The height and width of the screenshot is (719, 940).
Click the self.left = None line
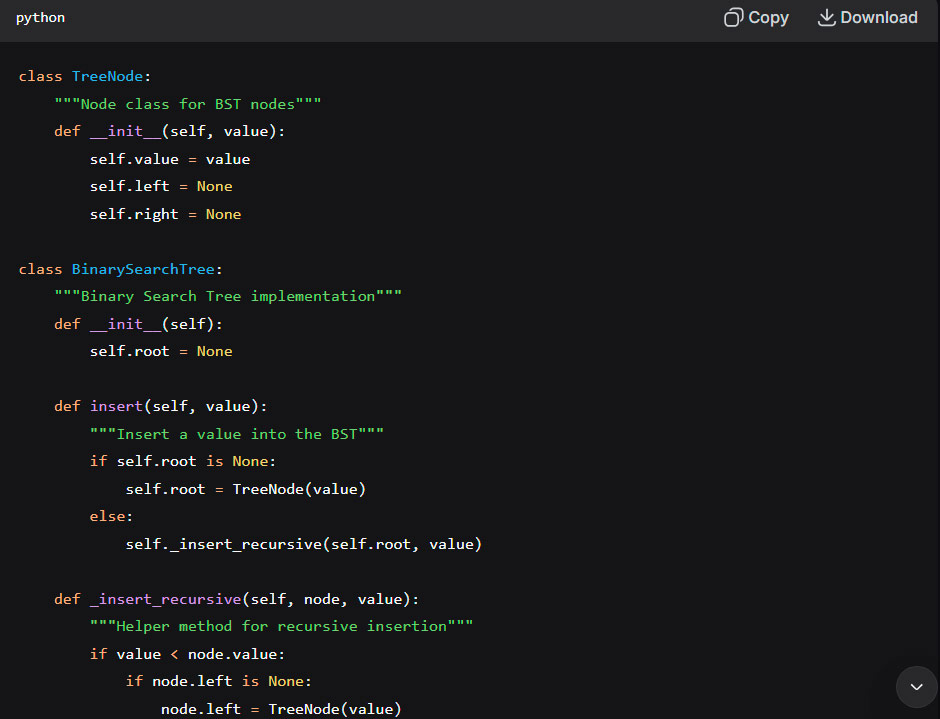pos(161,186)
